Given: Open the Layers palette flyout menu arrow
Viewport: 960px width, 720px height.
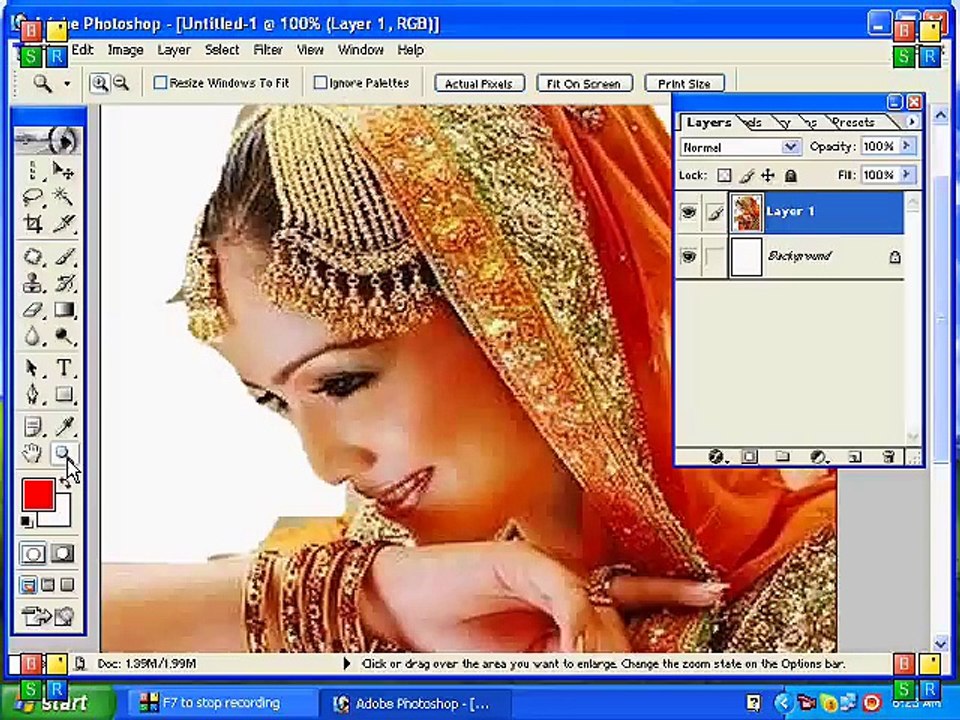Looking at the screenshot, I should (912, 122).
